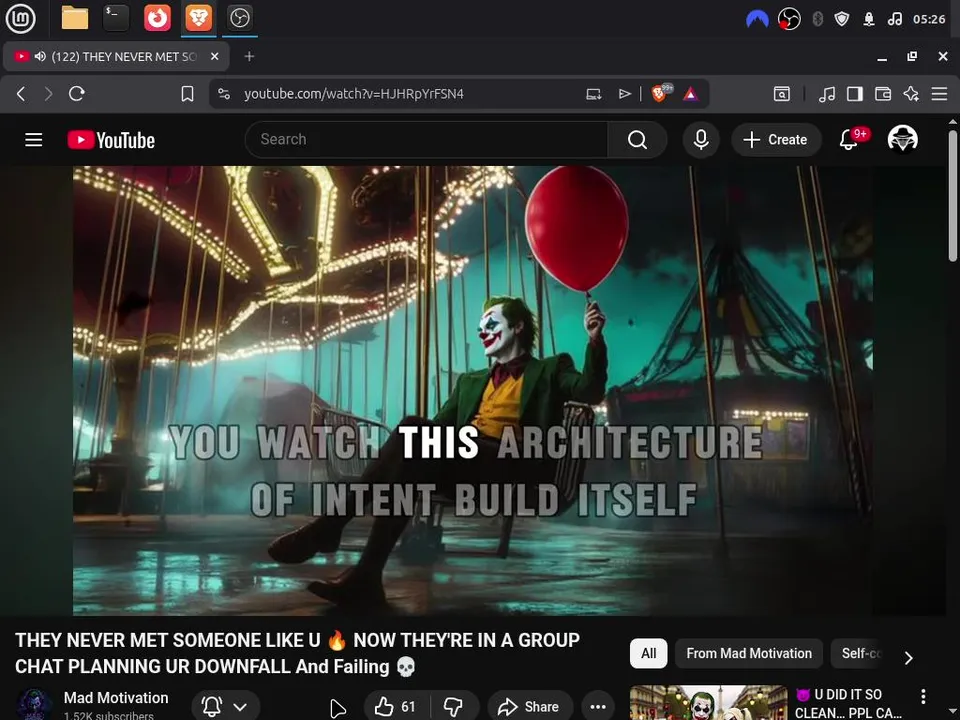Select the All filter chip

pos(648,653)
